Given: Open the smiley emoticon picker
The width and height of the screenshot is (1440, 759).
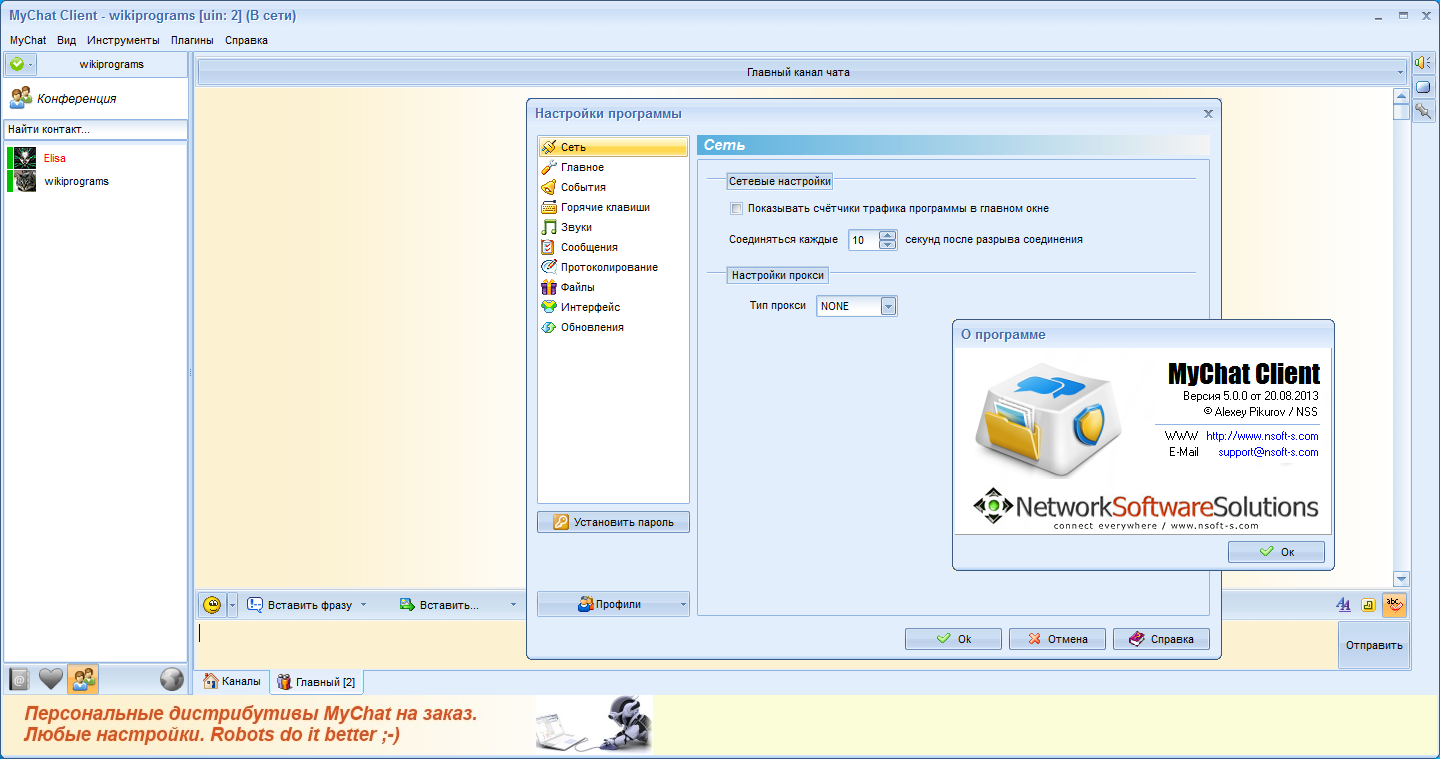Looking at the screenshot, I should click(x=211, y=604).
